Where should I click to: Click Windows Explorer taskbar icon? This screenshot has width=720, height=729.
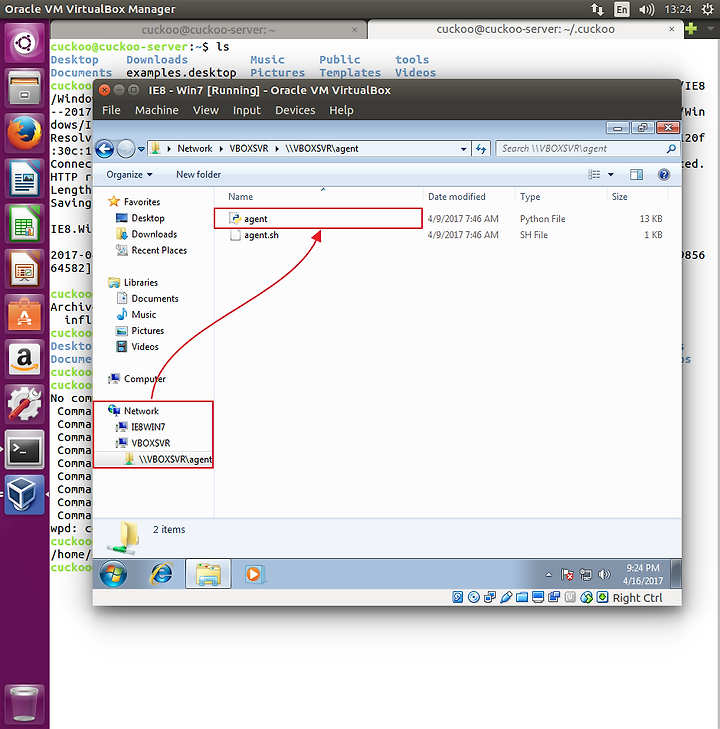coord(208,574)
